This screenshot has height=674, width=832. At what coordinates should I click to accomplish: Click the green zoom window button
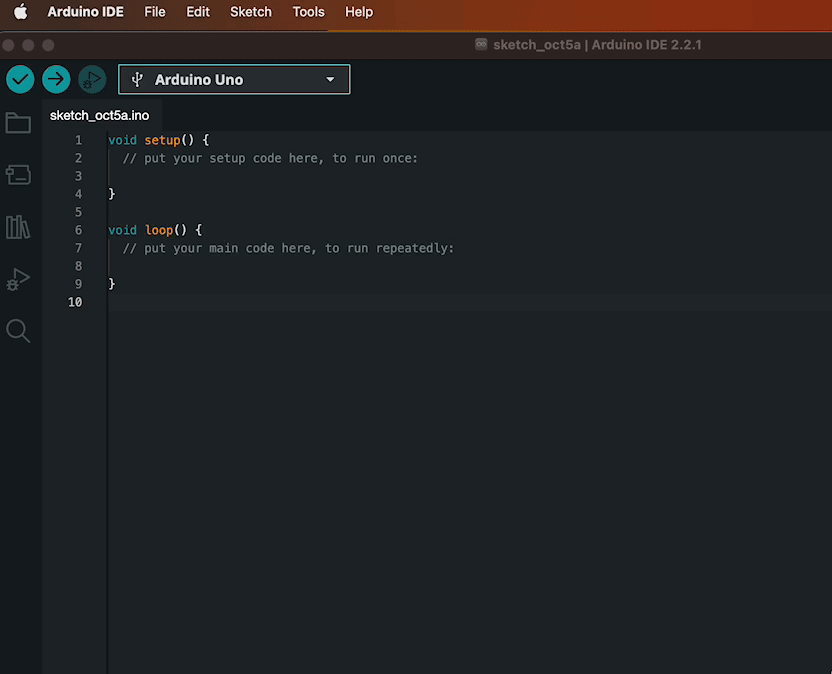[x=48, y=45]
